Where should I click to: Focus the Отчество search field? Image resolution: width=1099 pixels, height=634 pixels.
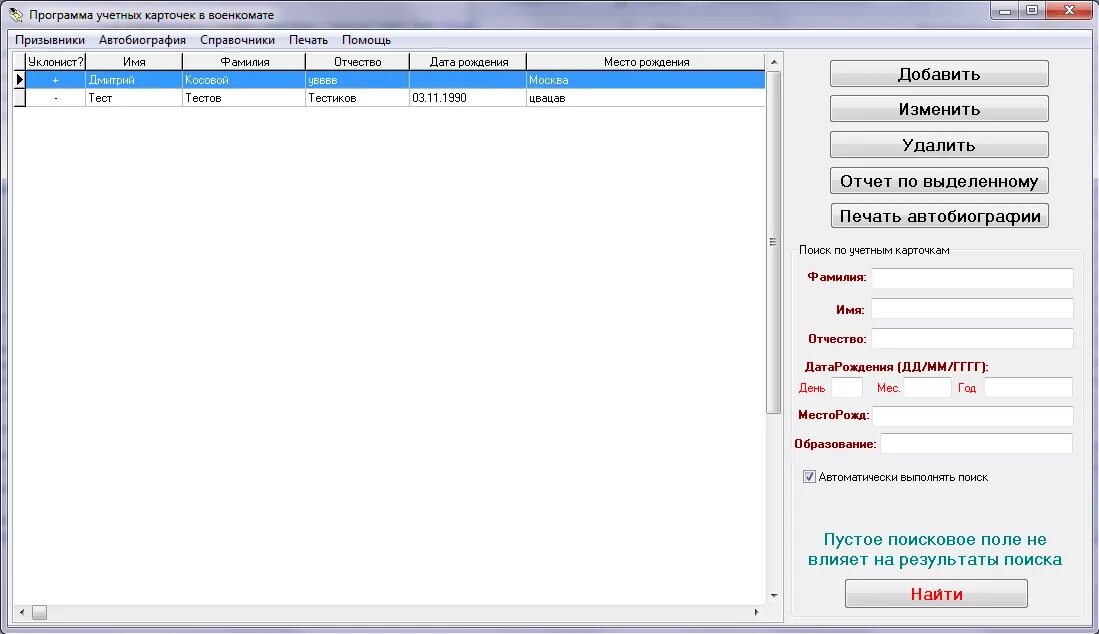coord(972,338)
